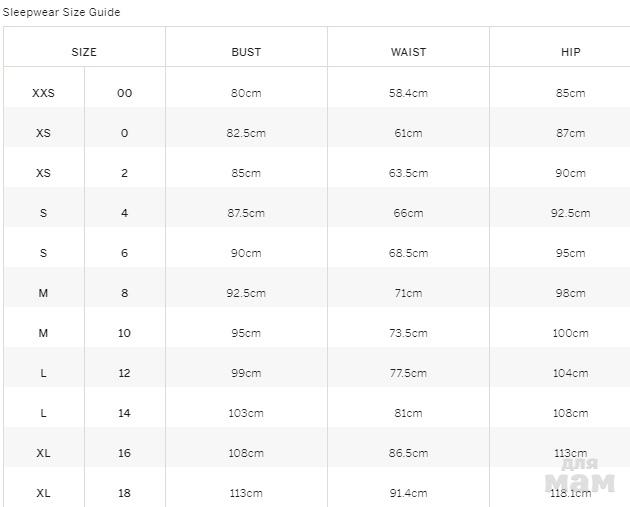
Task: Select the XXS size label
Action: [43, 93]
